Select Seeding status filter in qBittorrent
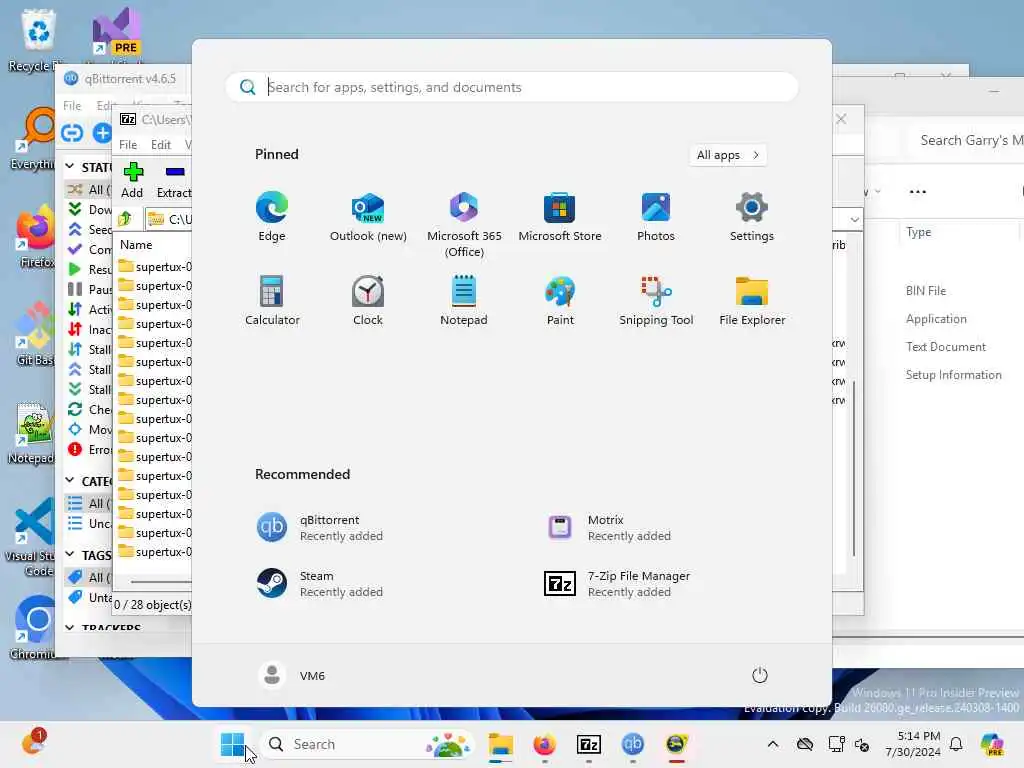This screenshot has height=768, width=1024. click(89, 229)
